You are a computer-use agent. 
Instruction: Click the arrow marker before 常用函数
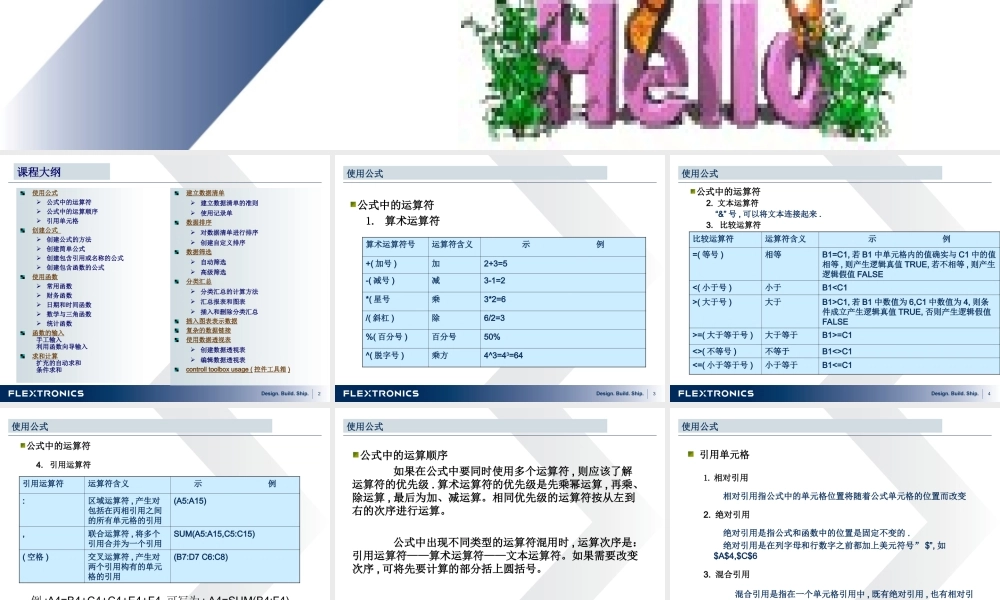click(39, 287)
